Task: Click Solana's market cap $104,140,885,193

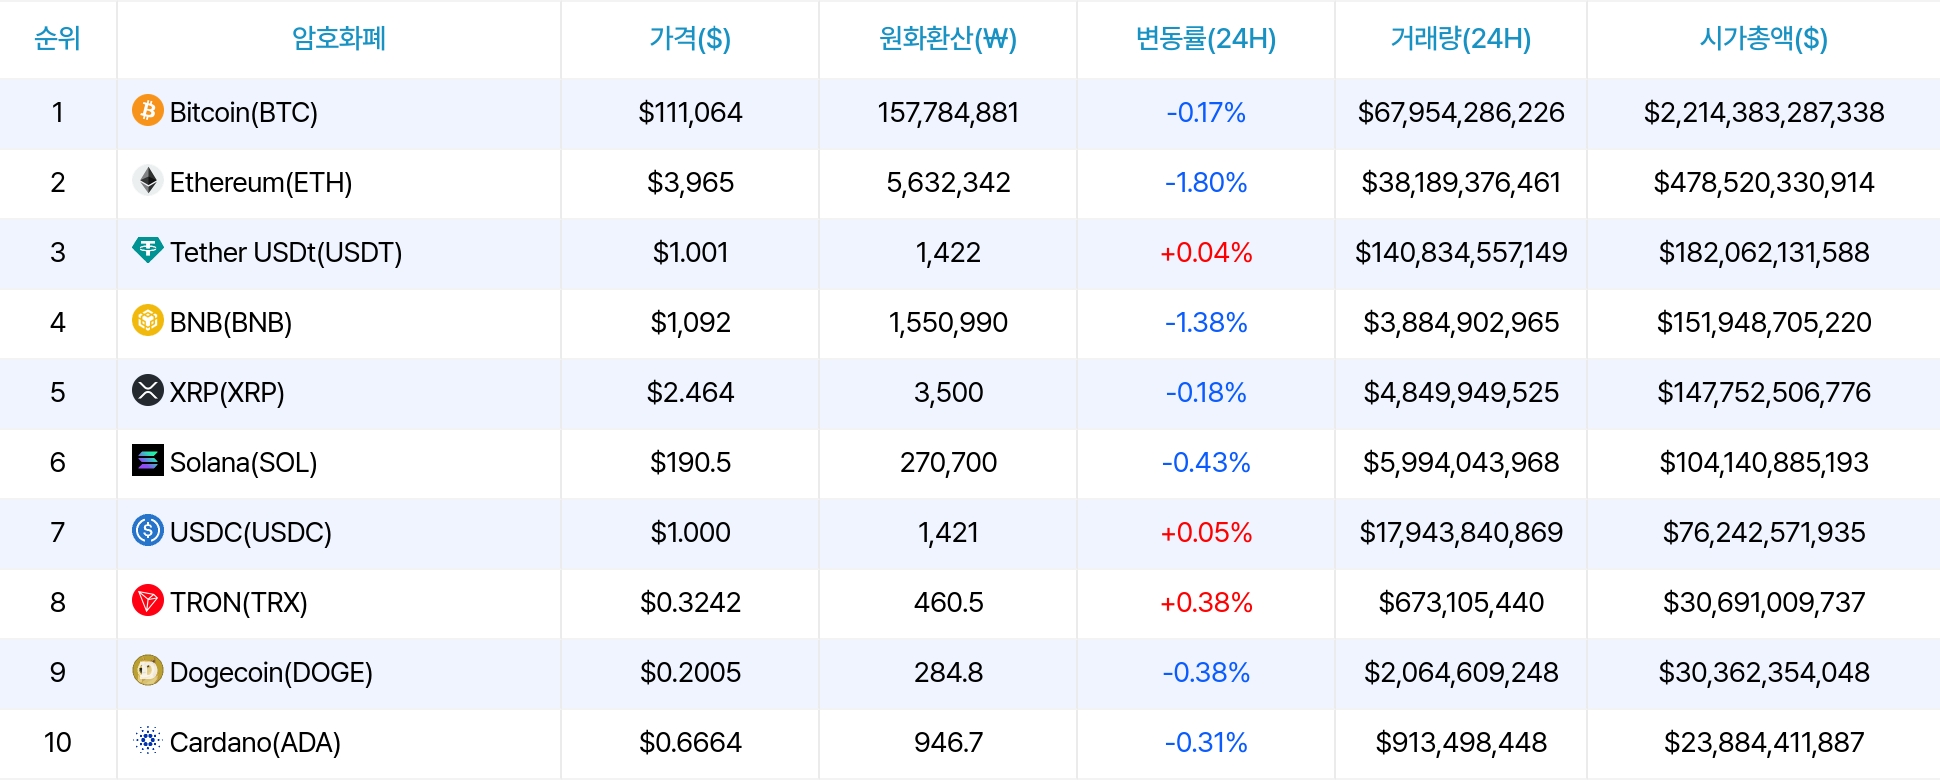Action: pos(1764,462)
